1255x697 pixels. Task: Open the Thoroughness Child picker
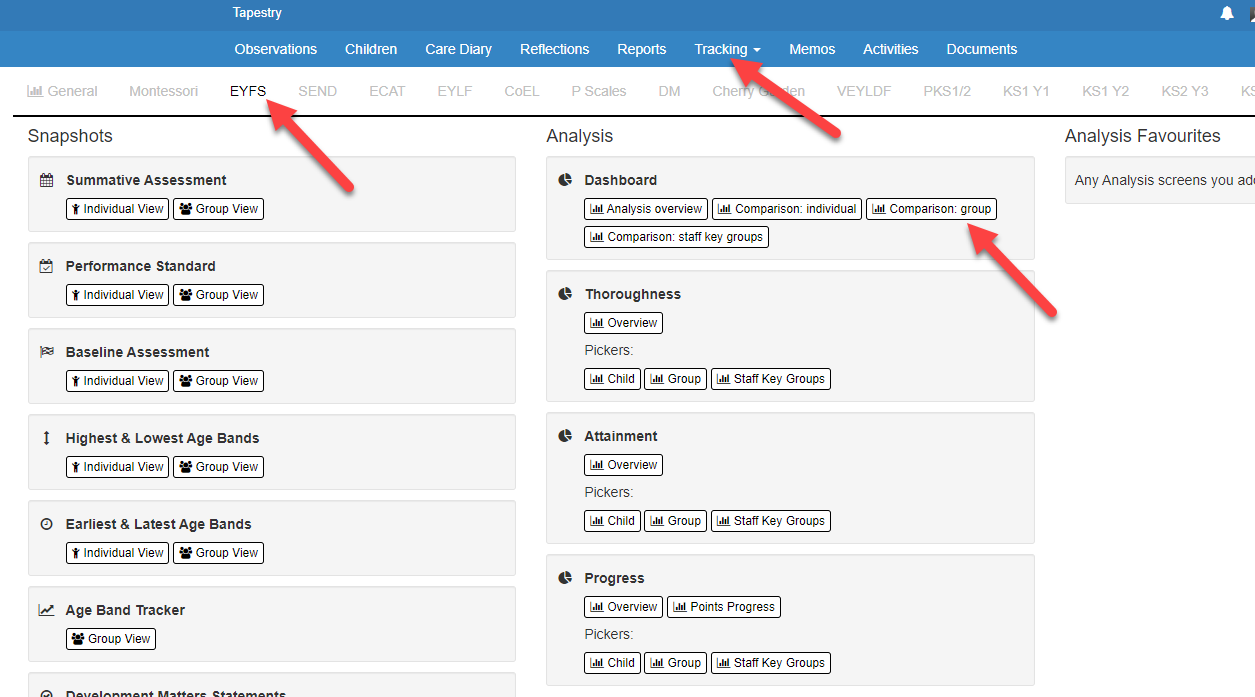pos(613,379)
